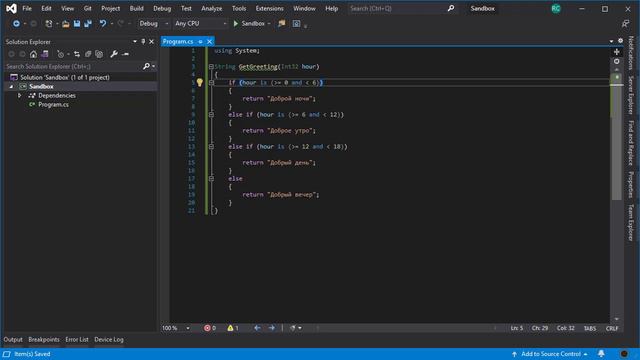Click the Undo arrow icon

click(x=103, y=24)
